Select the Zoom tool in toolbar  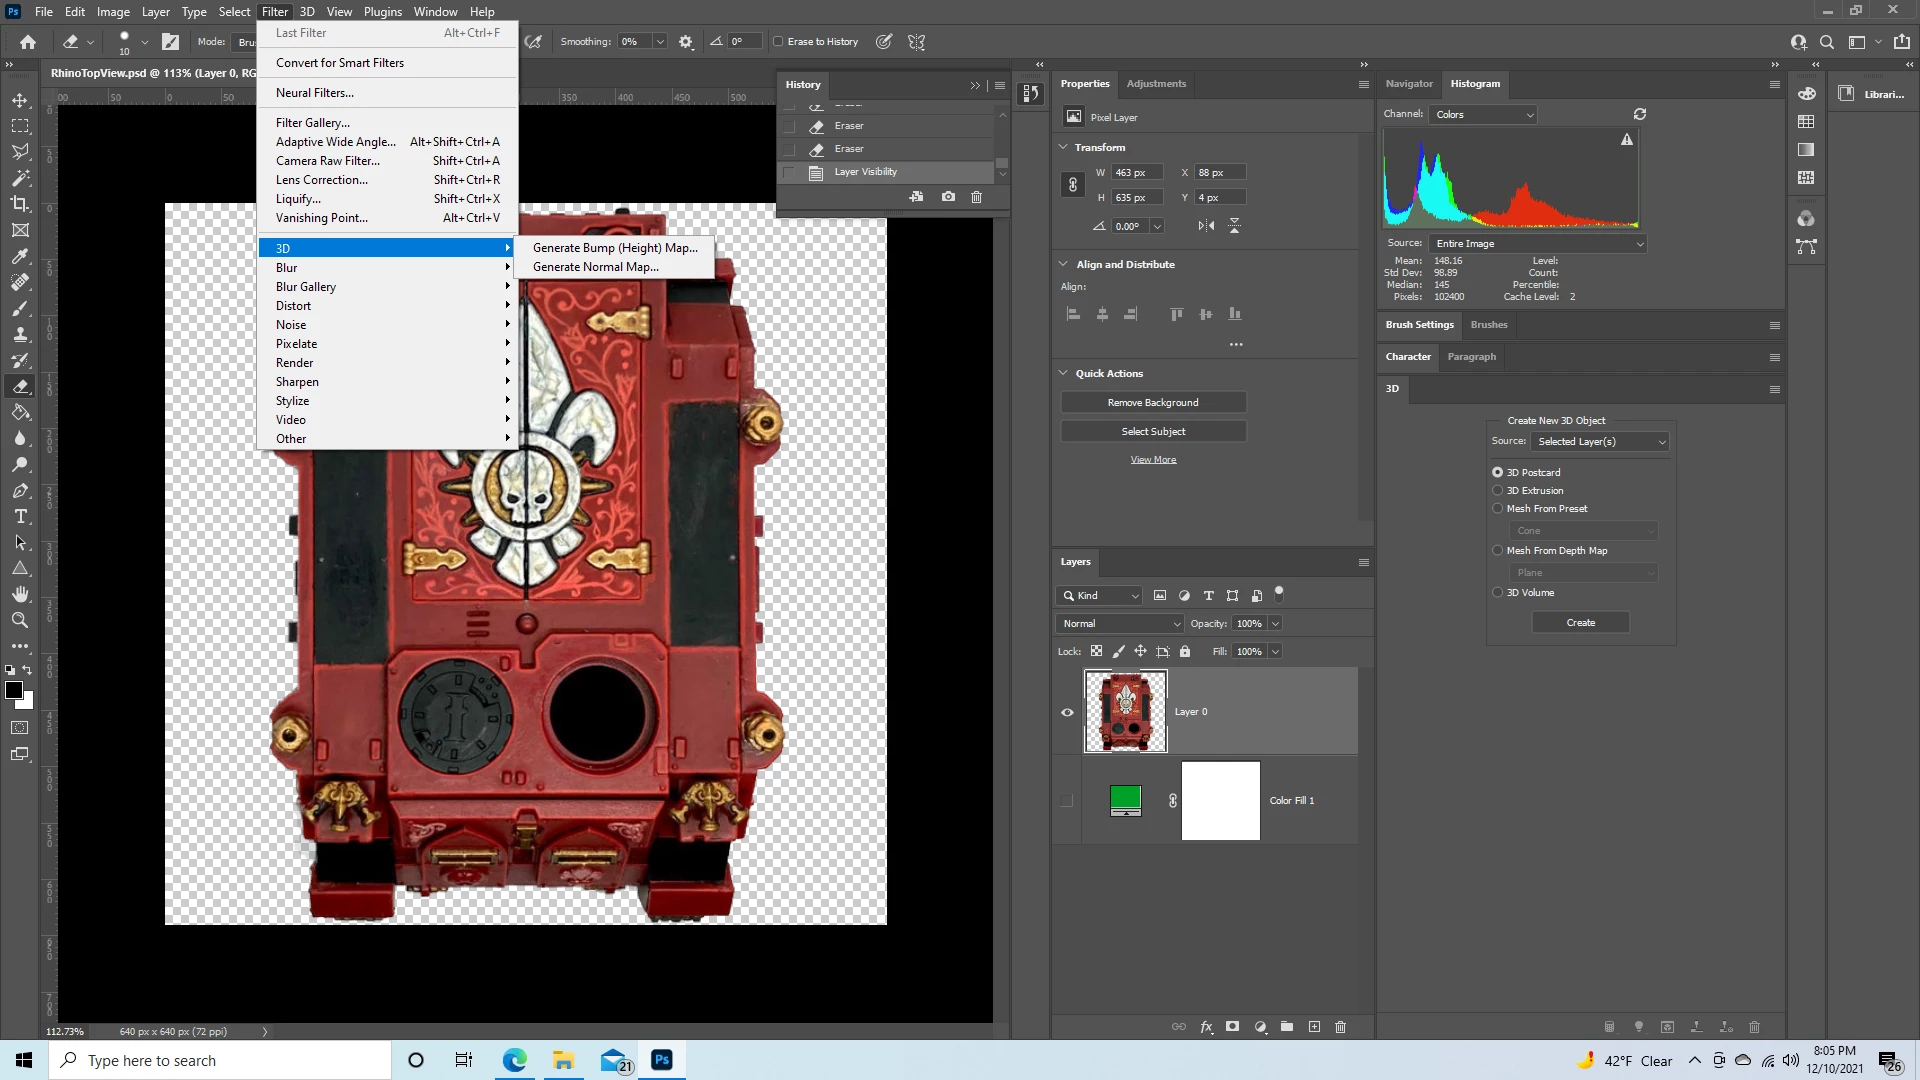(20, 620)
